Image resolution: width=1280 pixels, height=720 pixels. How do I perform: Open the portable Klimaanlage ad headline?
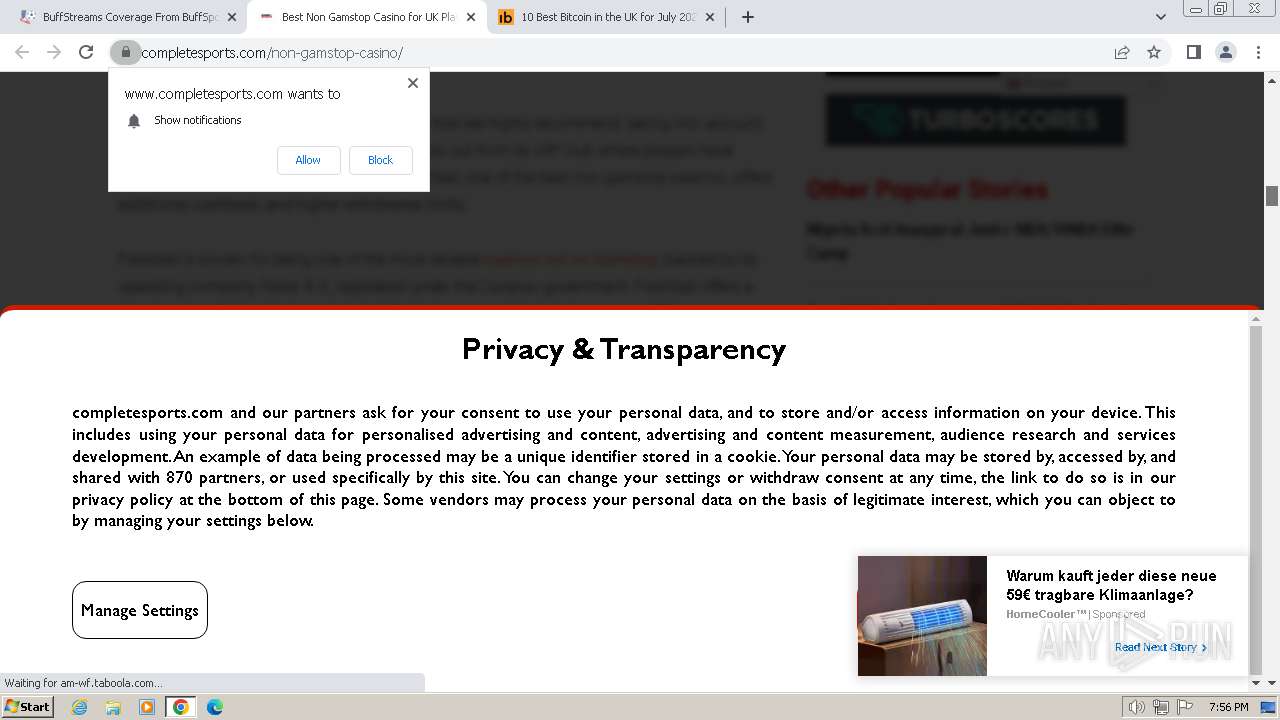1111,585
